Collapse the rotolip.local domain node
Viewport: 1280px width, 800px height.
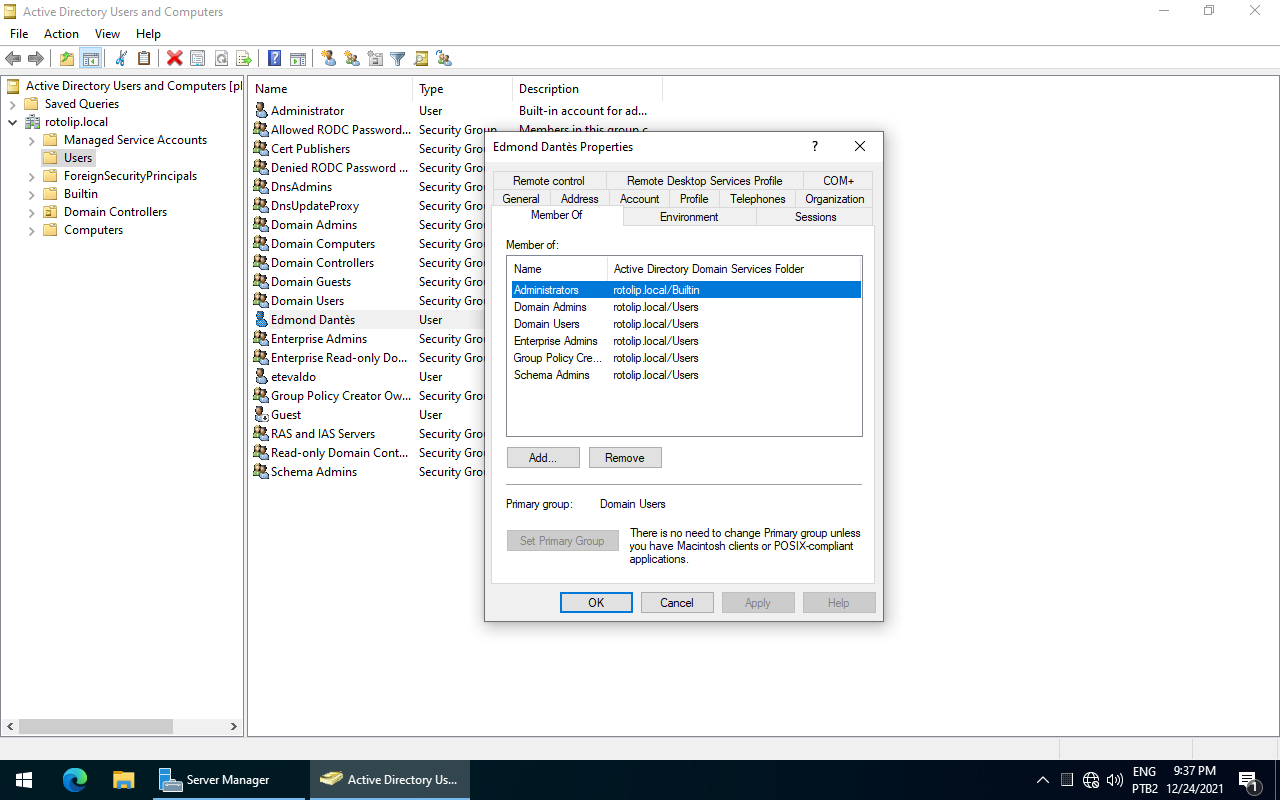(12, 122)
